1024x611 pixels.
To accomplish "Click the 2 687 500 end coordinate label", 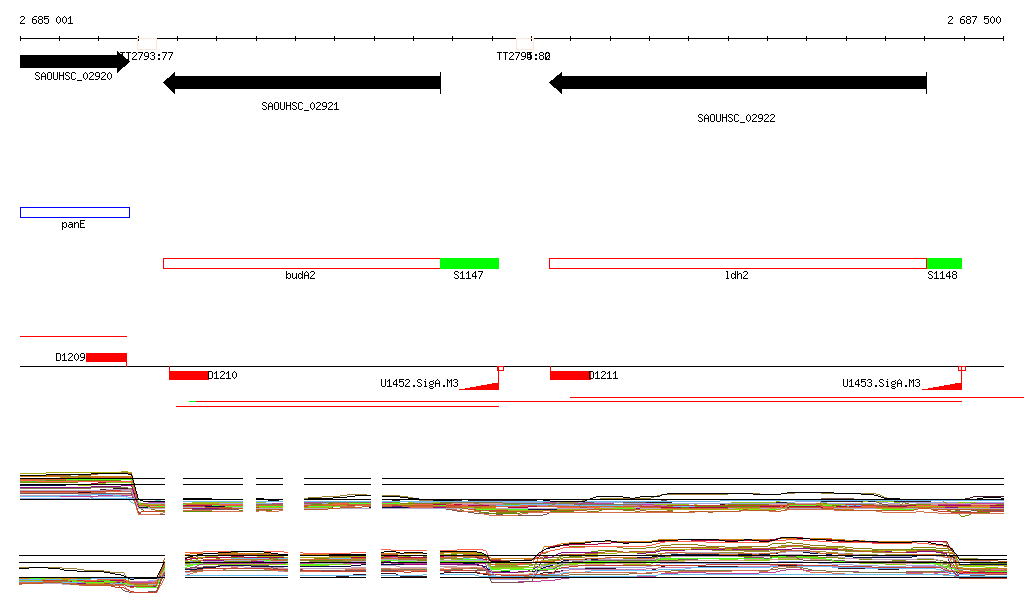I will pyautogui.click(x=974, y=20).
